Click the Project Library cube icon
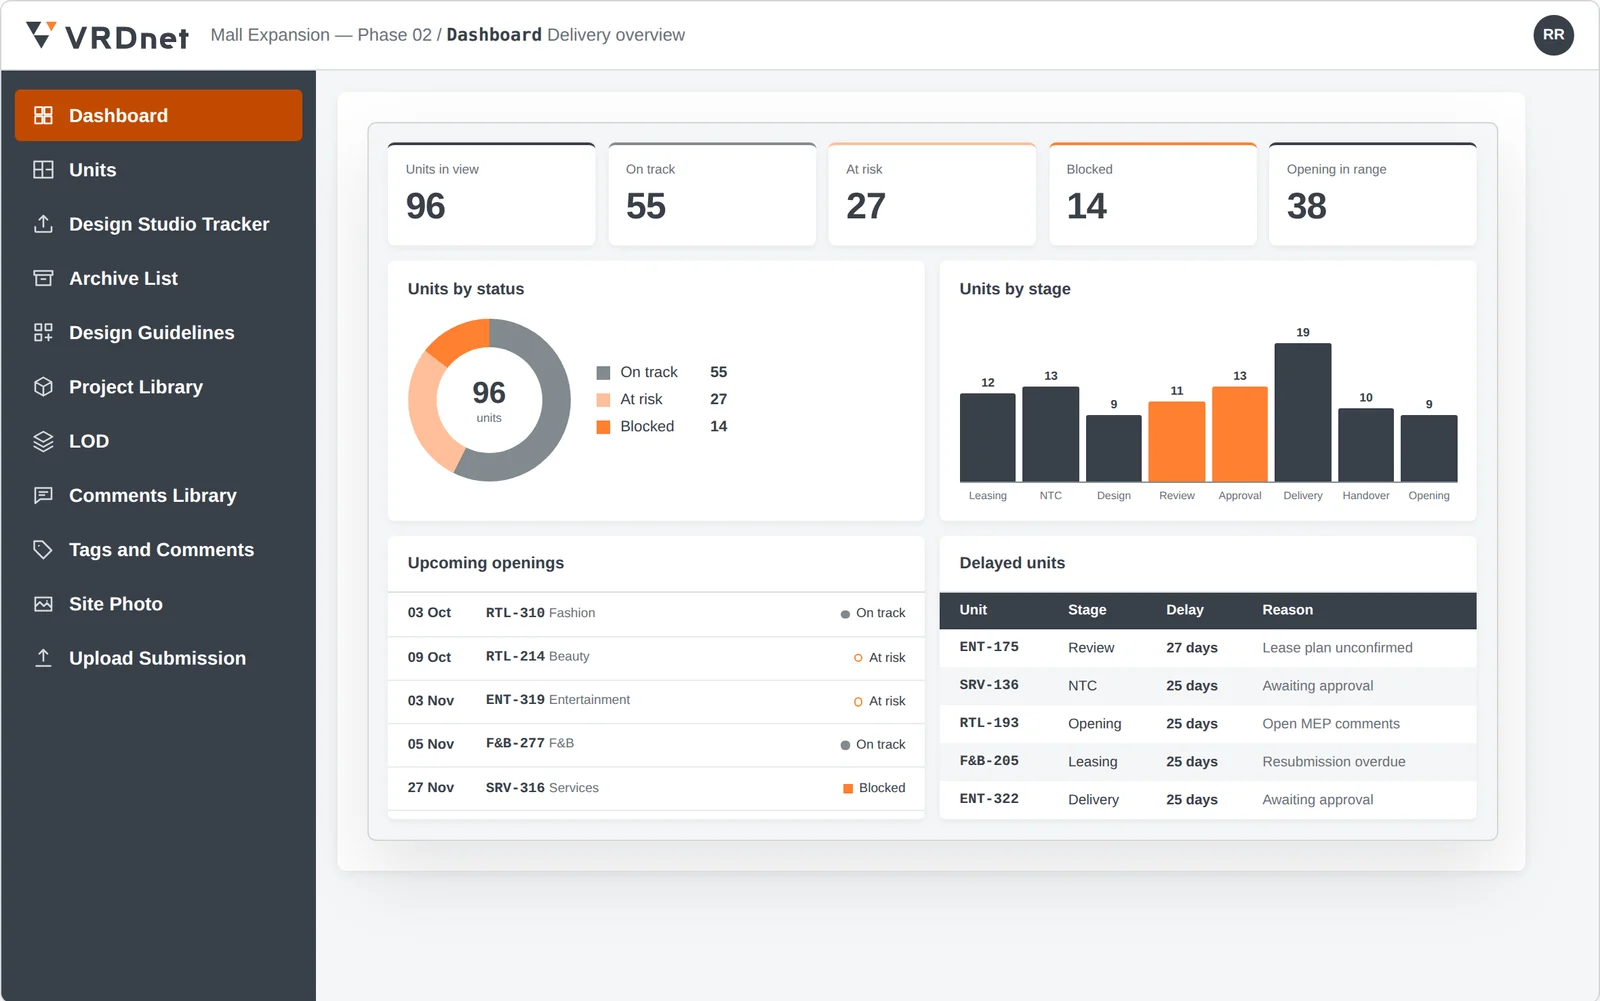 click(43, 387)
